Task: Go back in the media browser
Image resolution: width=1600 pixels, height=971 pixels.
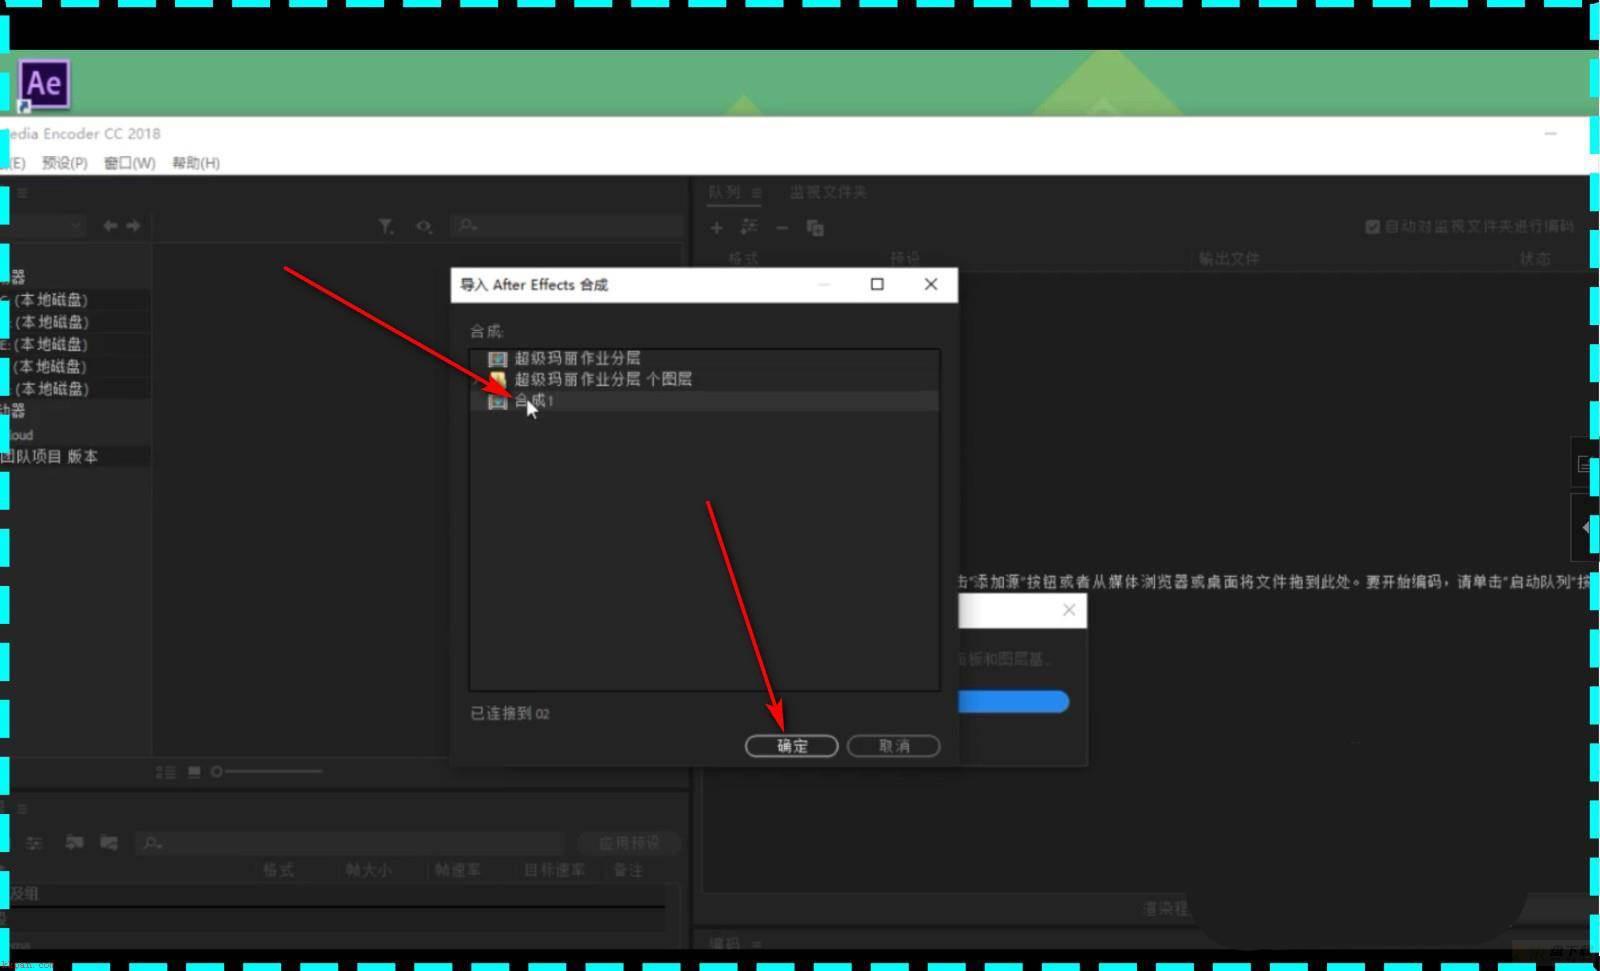Action: (110, 226)
